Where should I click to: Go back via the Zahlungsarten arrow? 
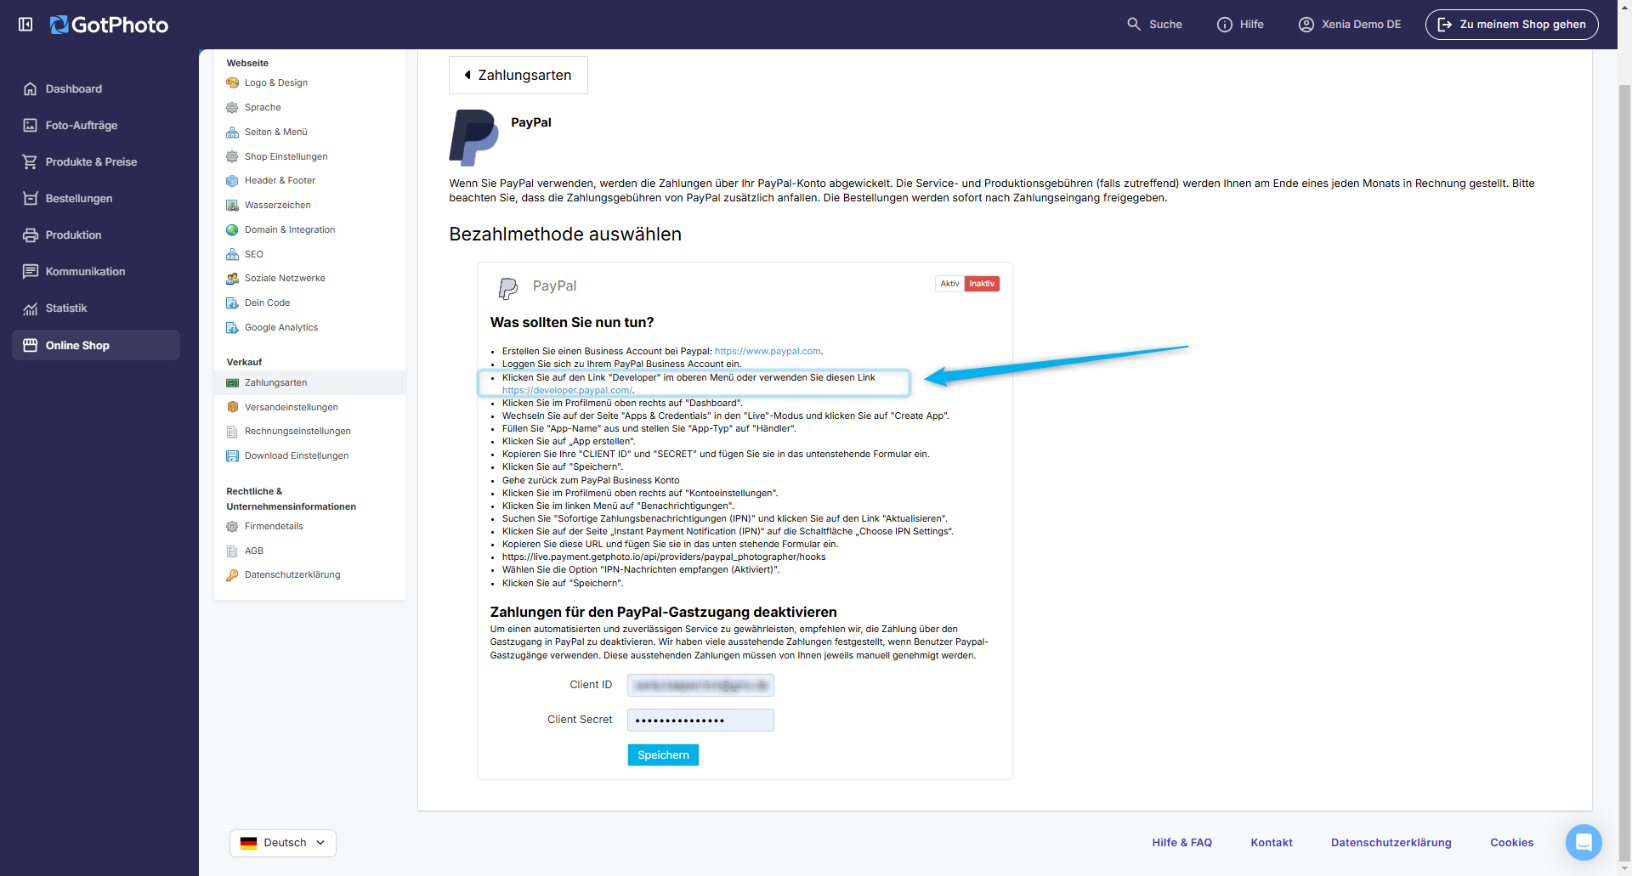coord(518,75)
